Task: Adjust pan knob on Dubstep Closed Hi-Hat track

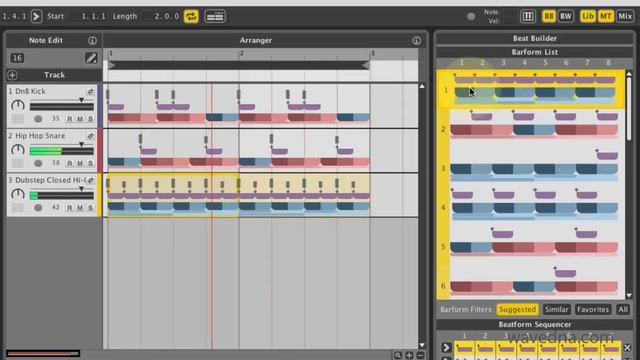Action: [18, 194]
